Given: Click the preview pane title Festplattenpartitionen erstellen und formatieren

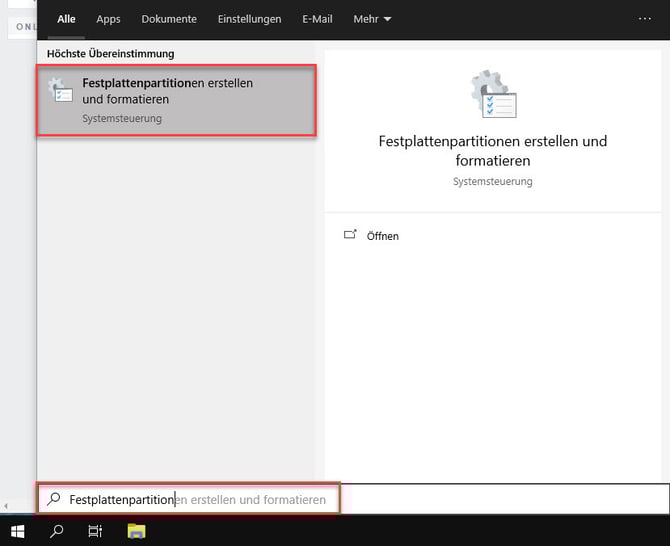Looking at the screenshot, I should (493, 151).
